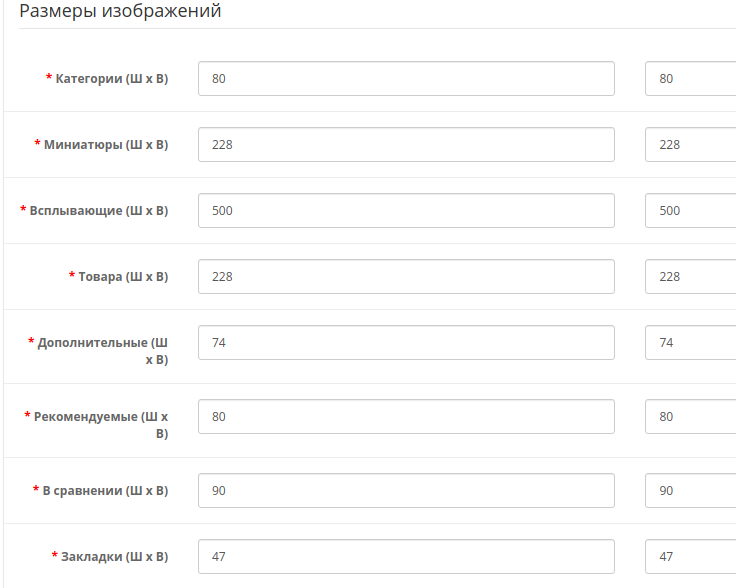Screen dimensions: 736x588
Task: Click the Категории (Ш x В) label
Action: 111,79
